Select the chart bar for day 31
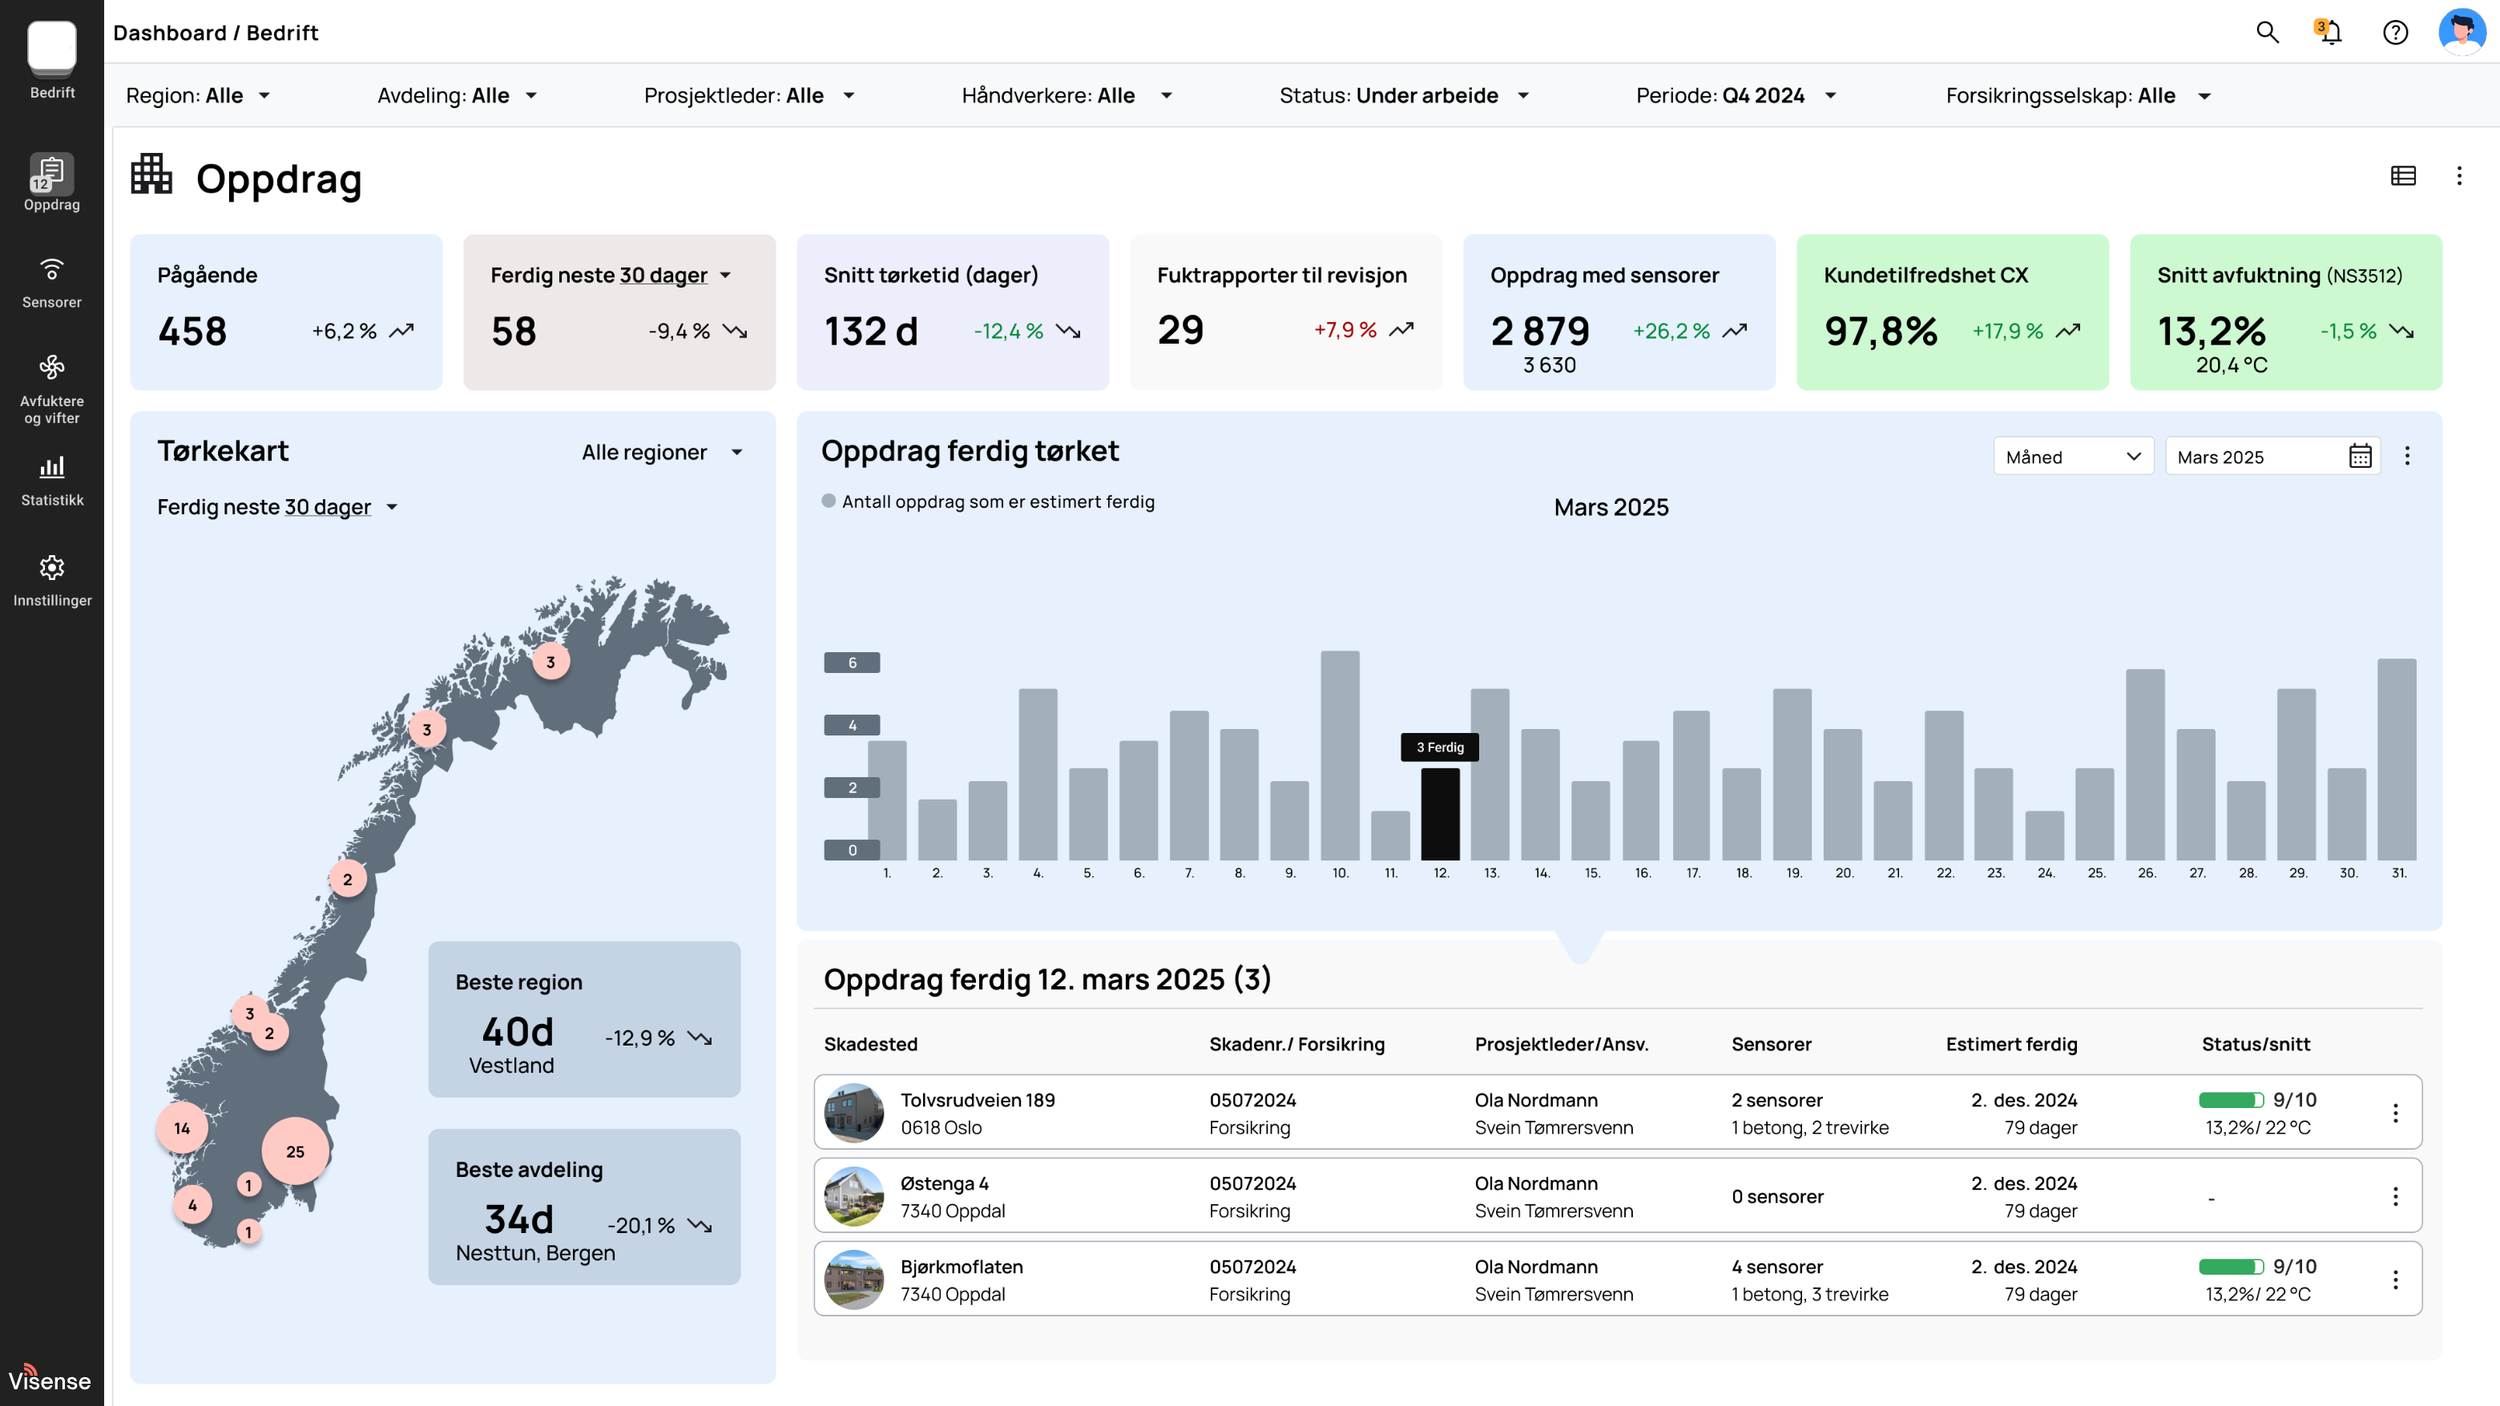The width and height of the screenshot is (2500, 1406). pyautogui.click(x=2397, y=759)
